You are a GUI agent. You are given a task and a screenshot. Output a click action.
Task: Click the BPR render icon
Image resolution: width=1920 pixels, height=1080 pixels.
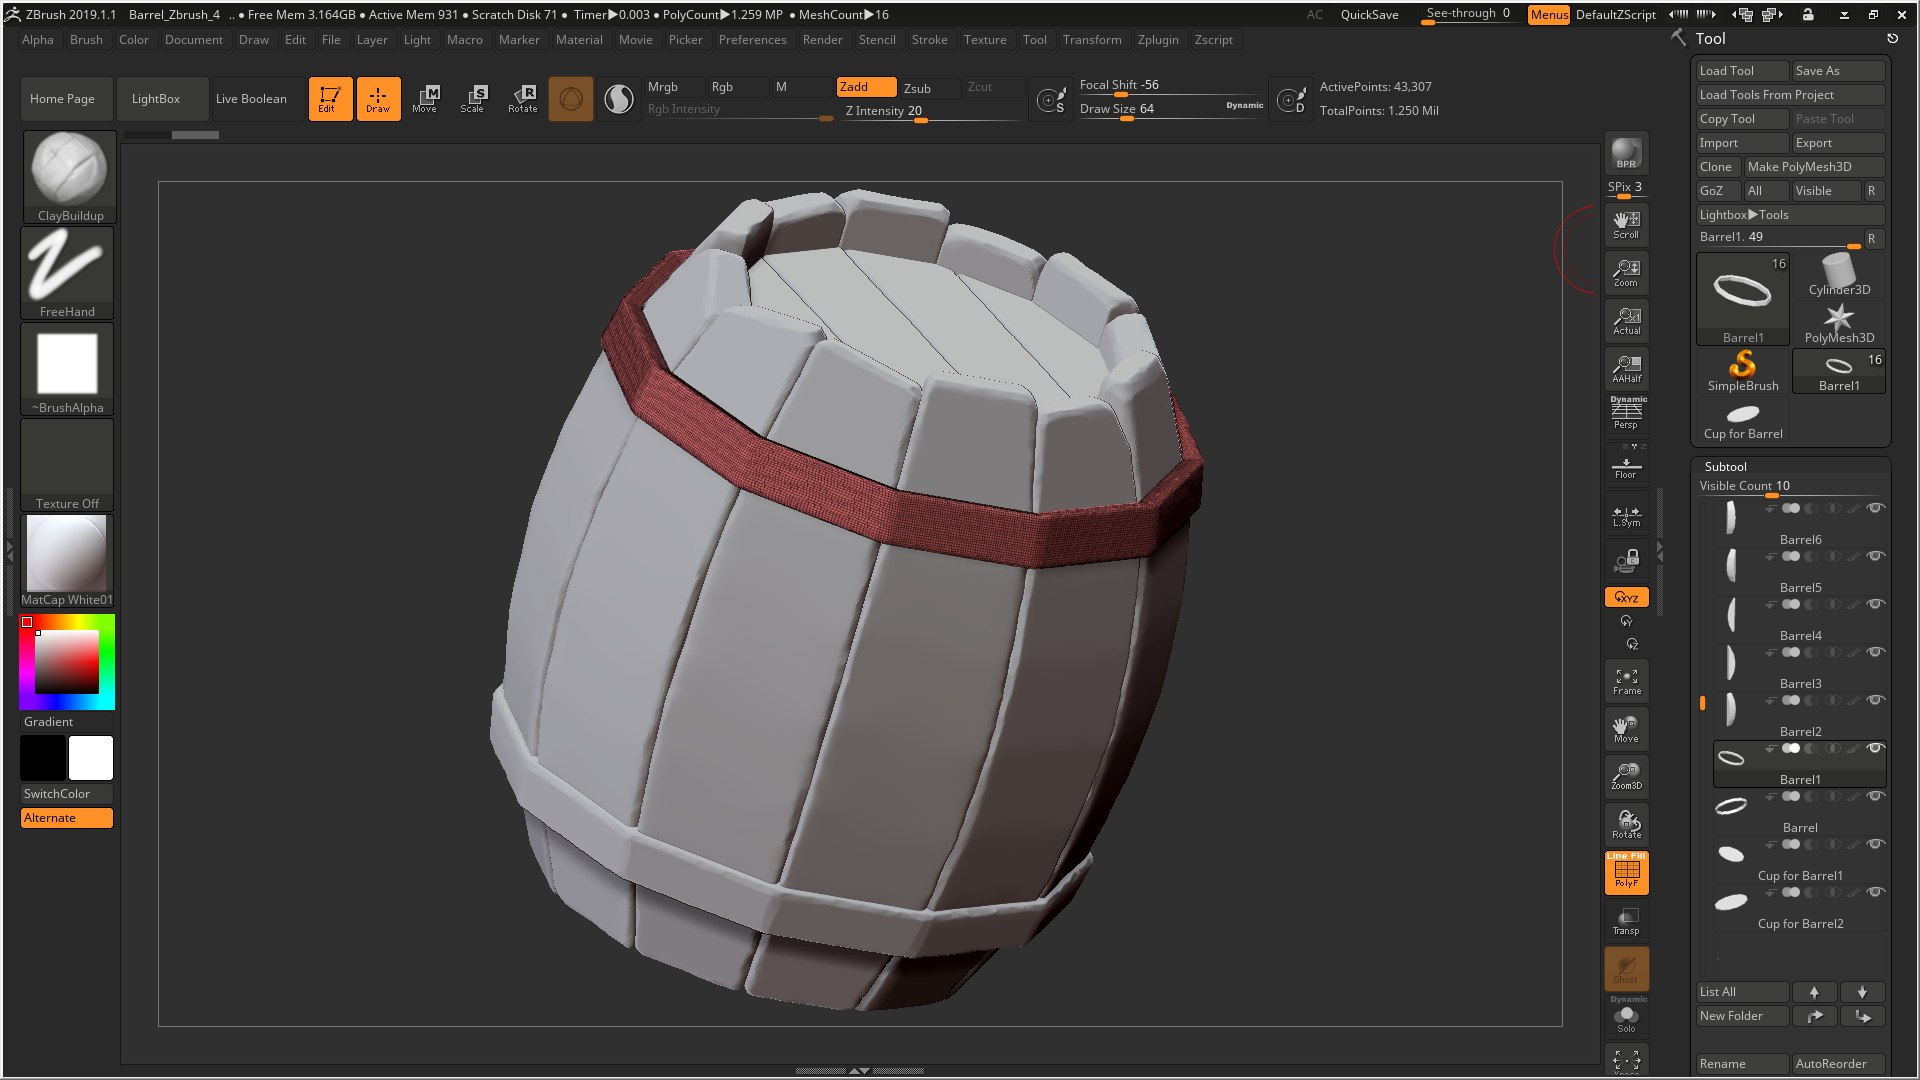tap(1626, 154)
